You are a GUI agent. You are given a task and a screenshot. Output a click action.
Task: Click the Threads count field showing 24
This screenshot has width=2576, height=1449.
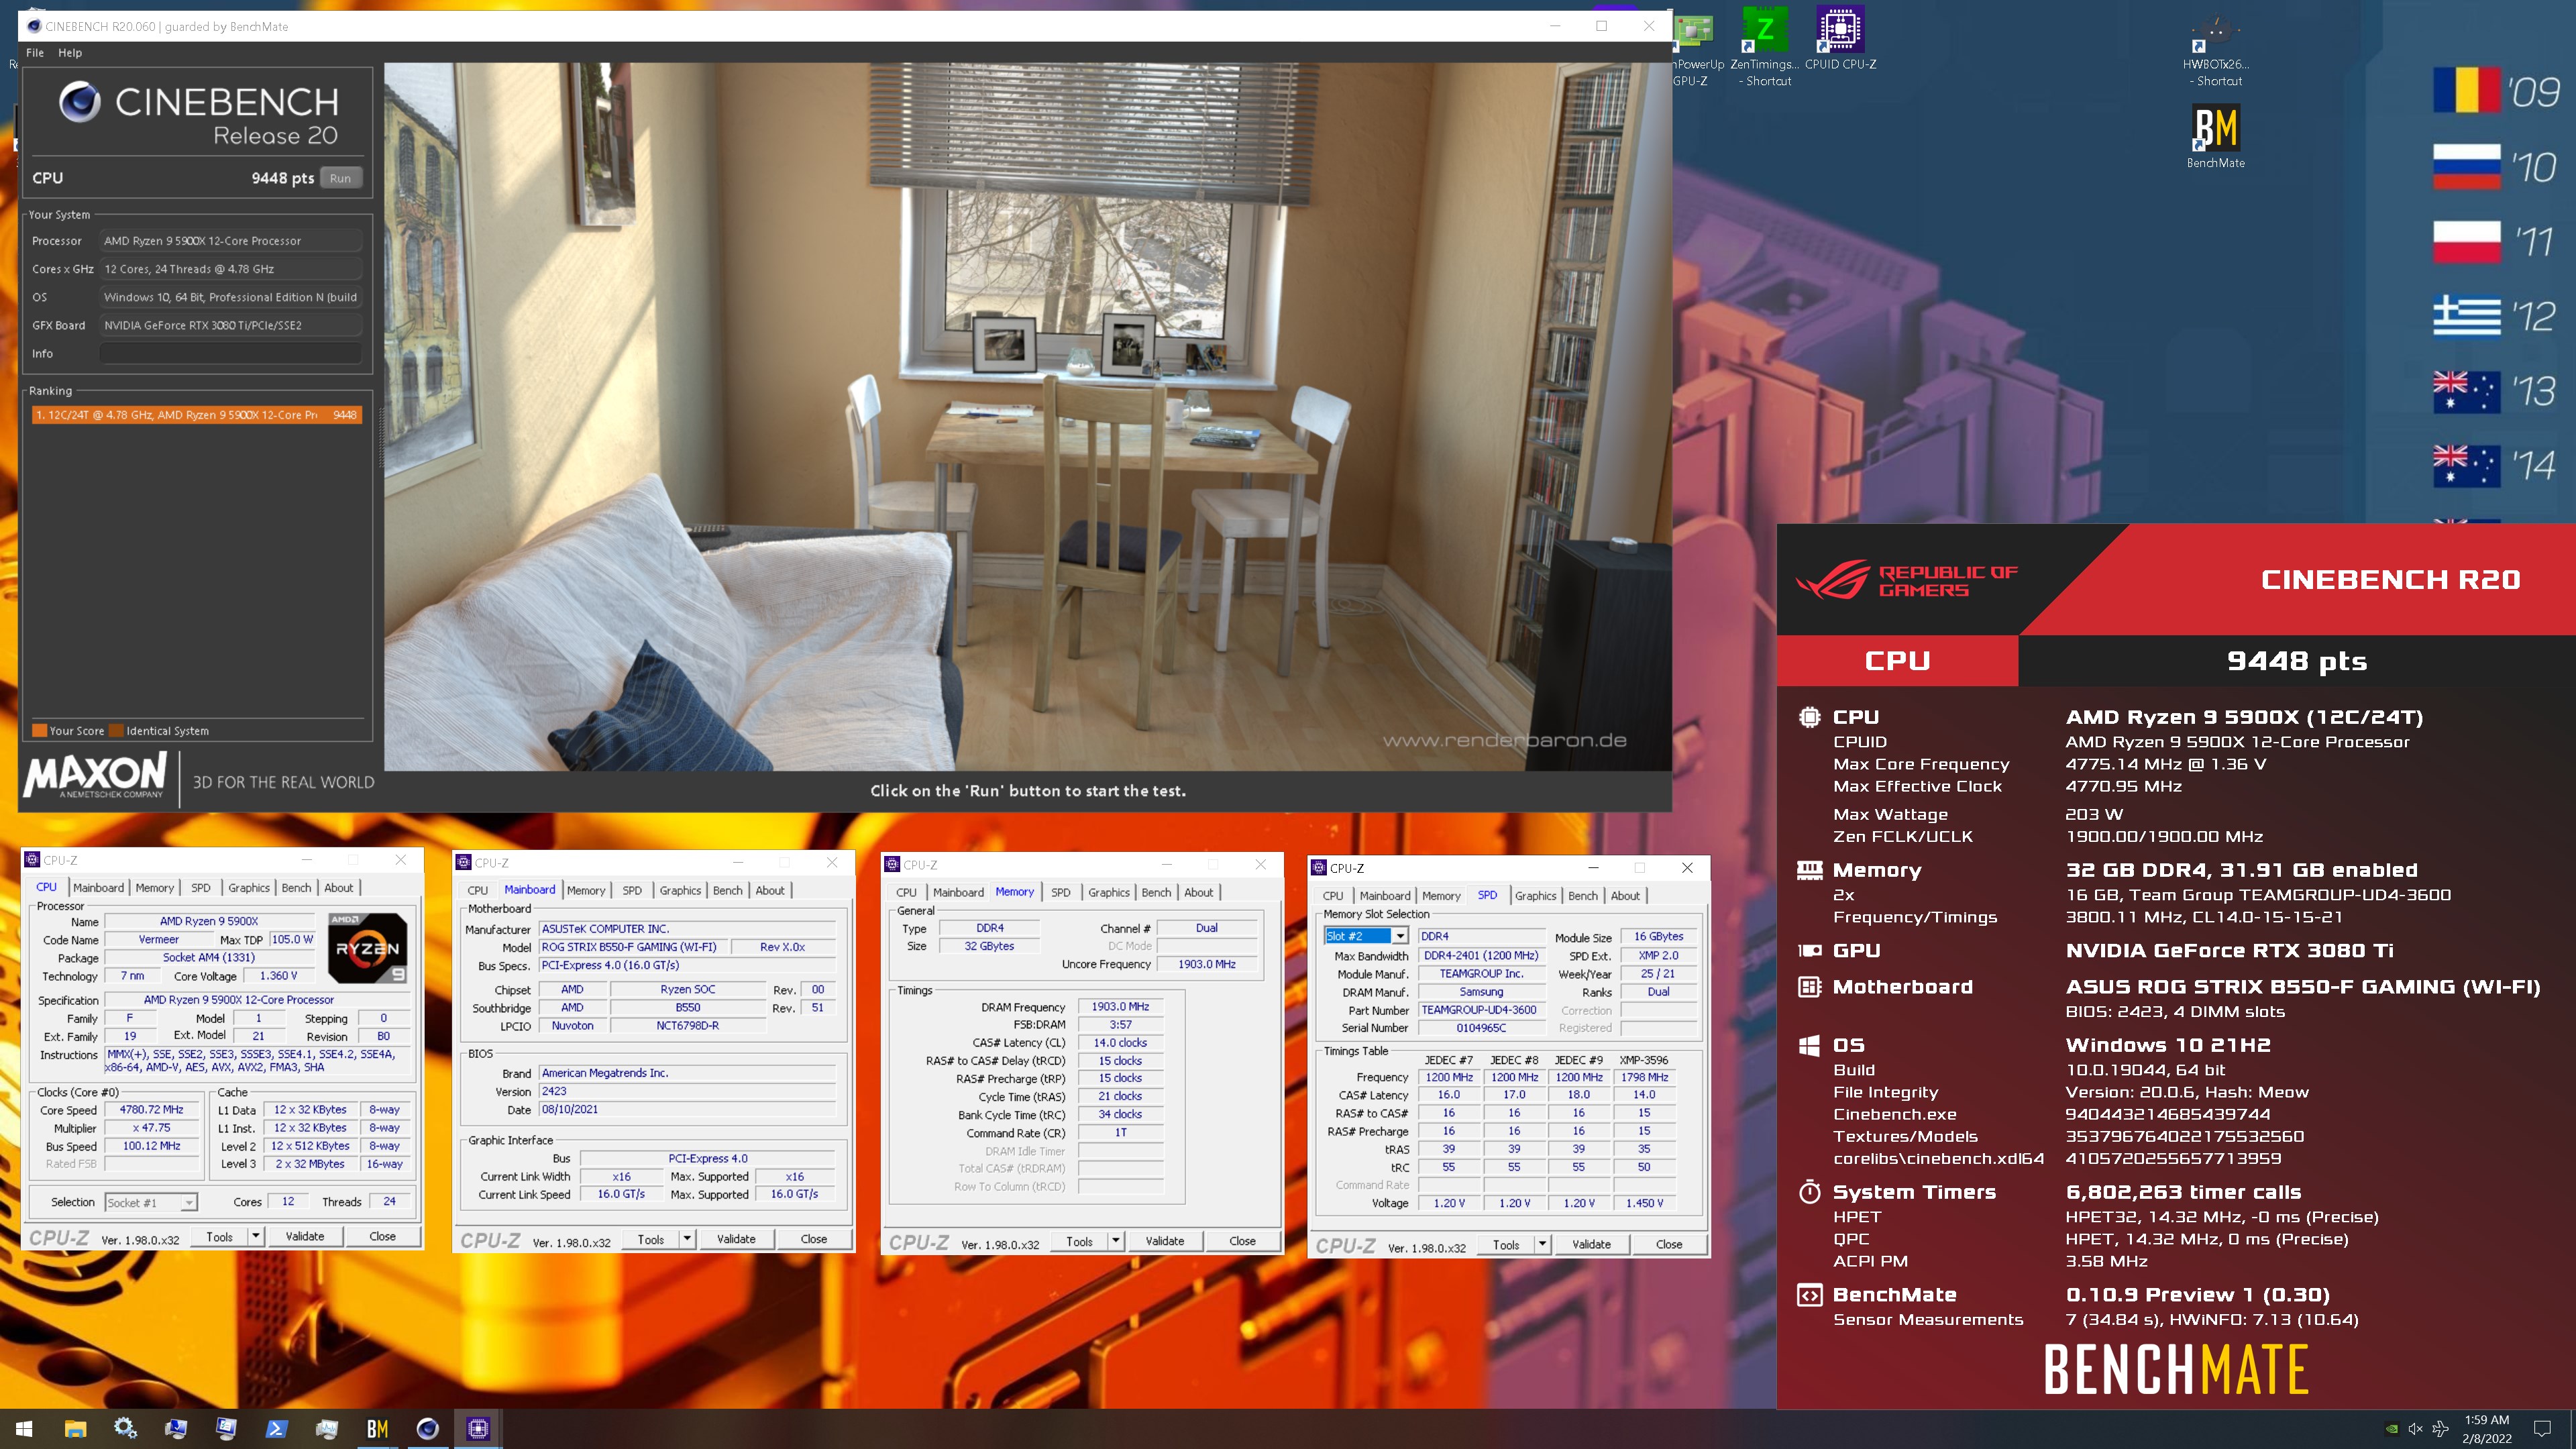pos(389,1201)
